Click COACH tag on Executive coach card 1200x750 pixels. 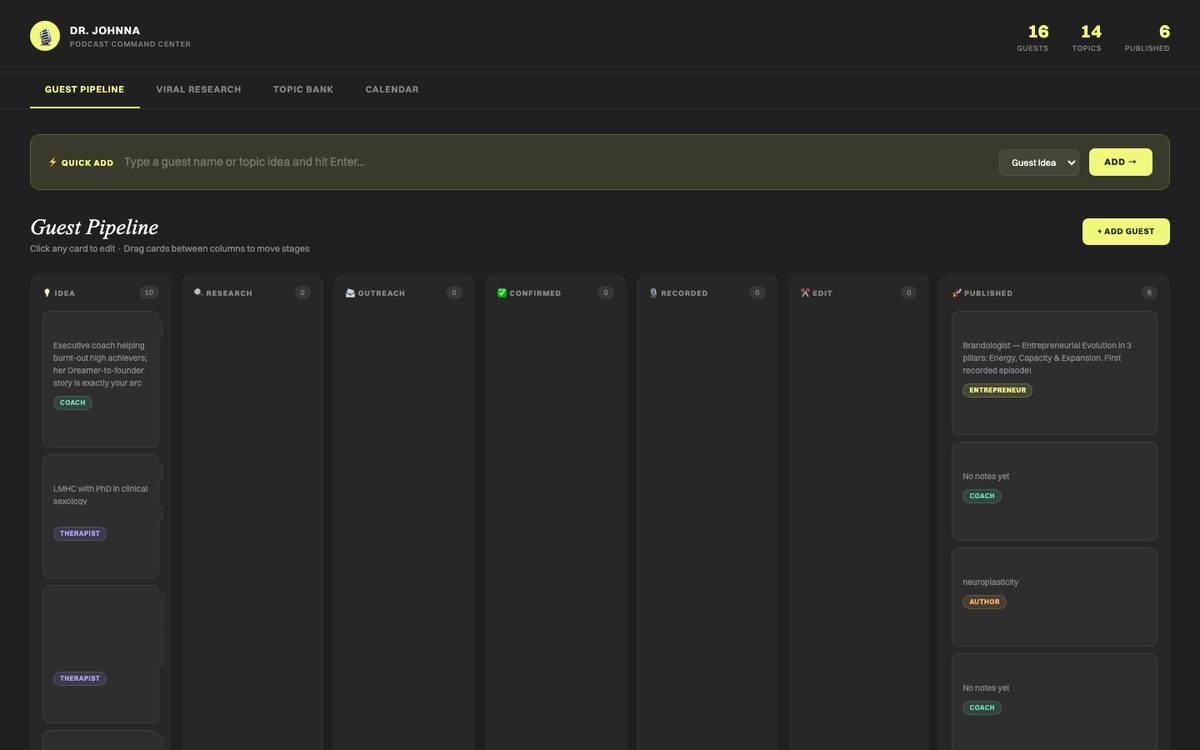pyautogui.click(x=73, y=403)
